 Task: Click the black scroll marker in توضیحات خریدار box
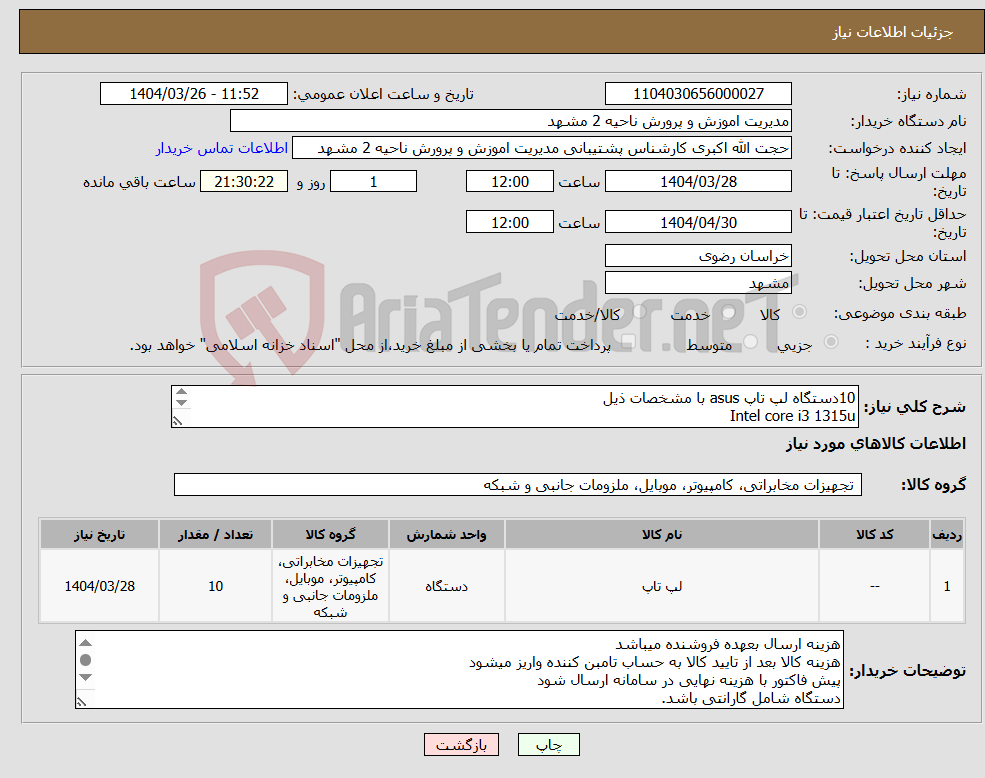click(85, 659)
